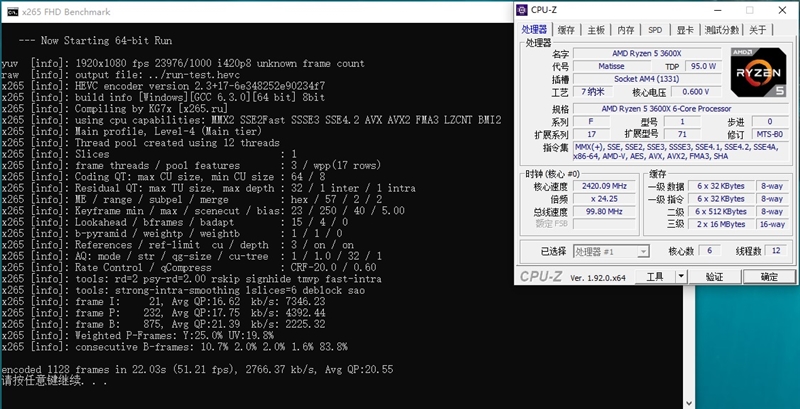Click the 'encoded 1128 frames' result line
Screen dimensions: 800x409
(x=197, y=370)
